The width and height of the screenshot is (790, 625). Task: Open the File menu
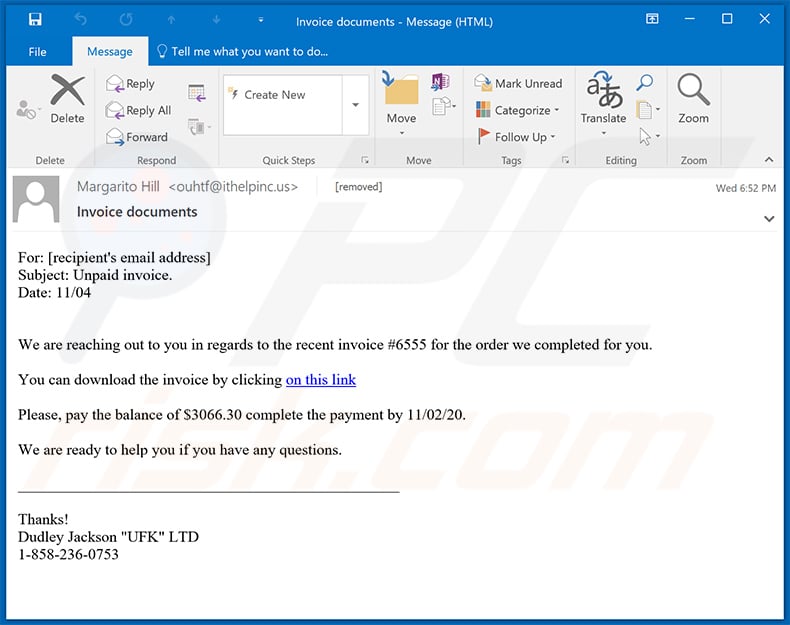(37, 52)
